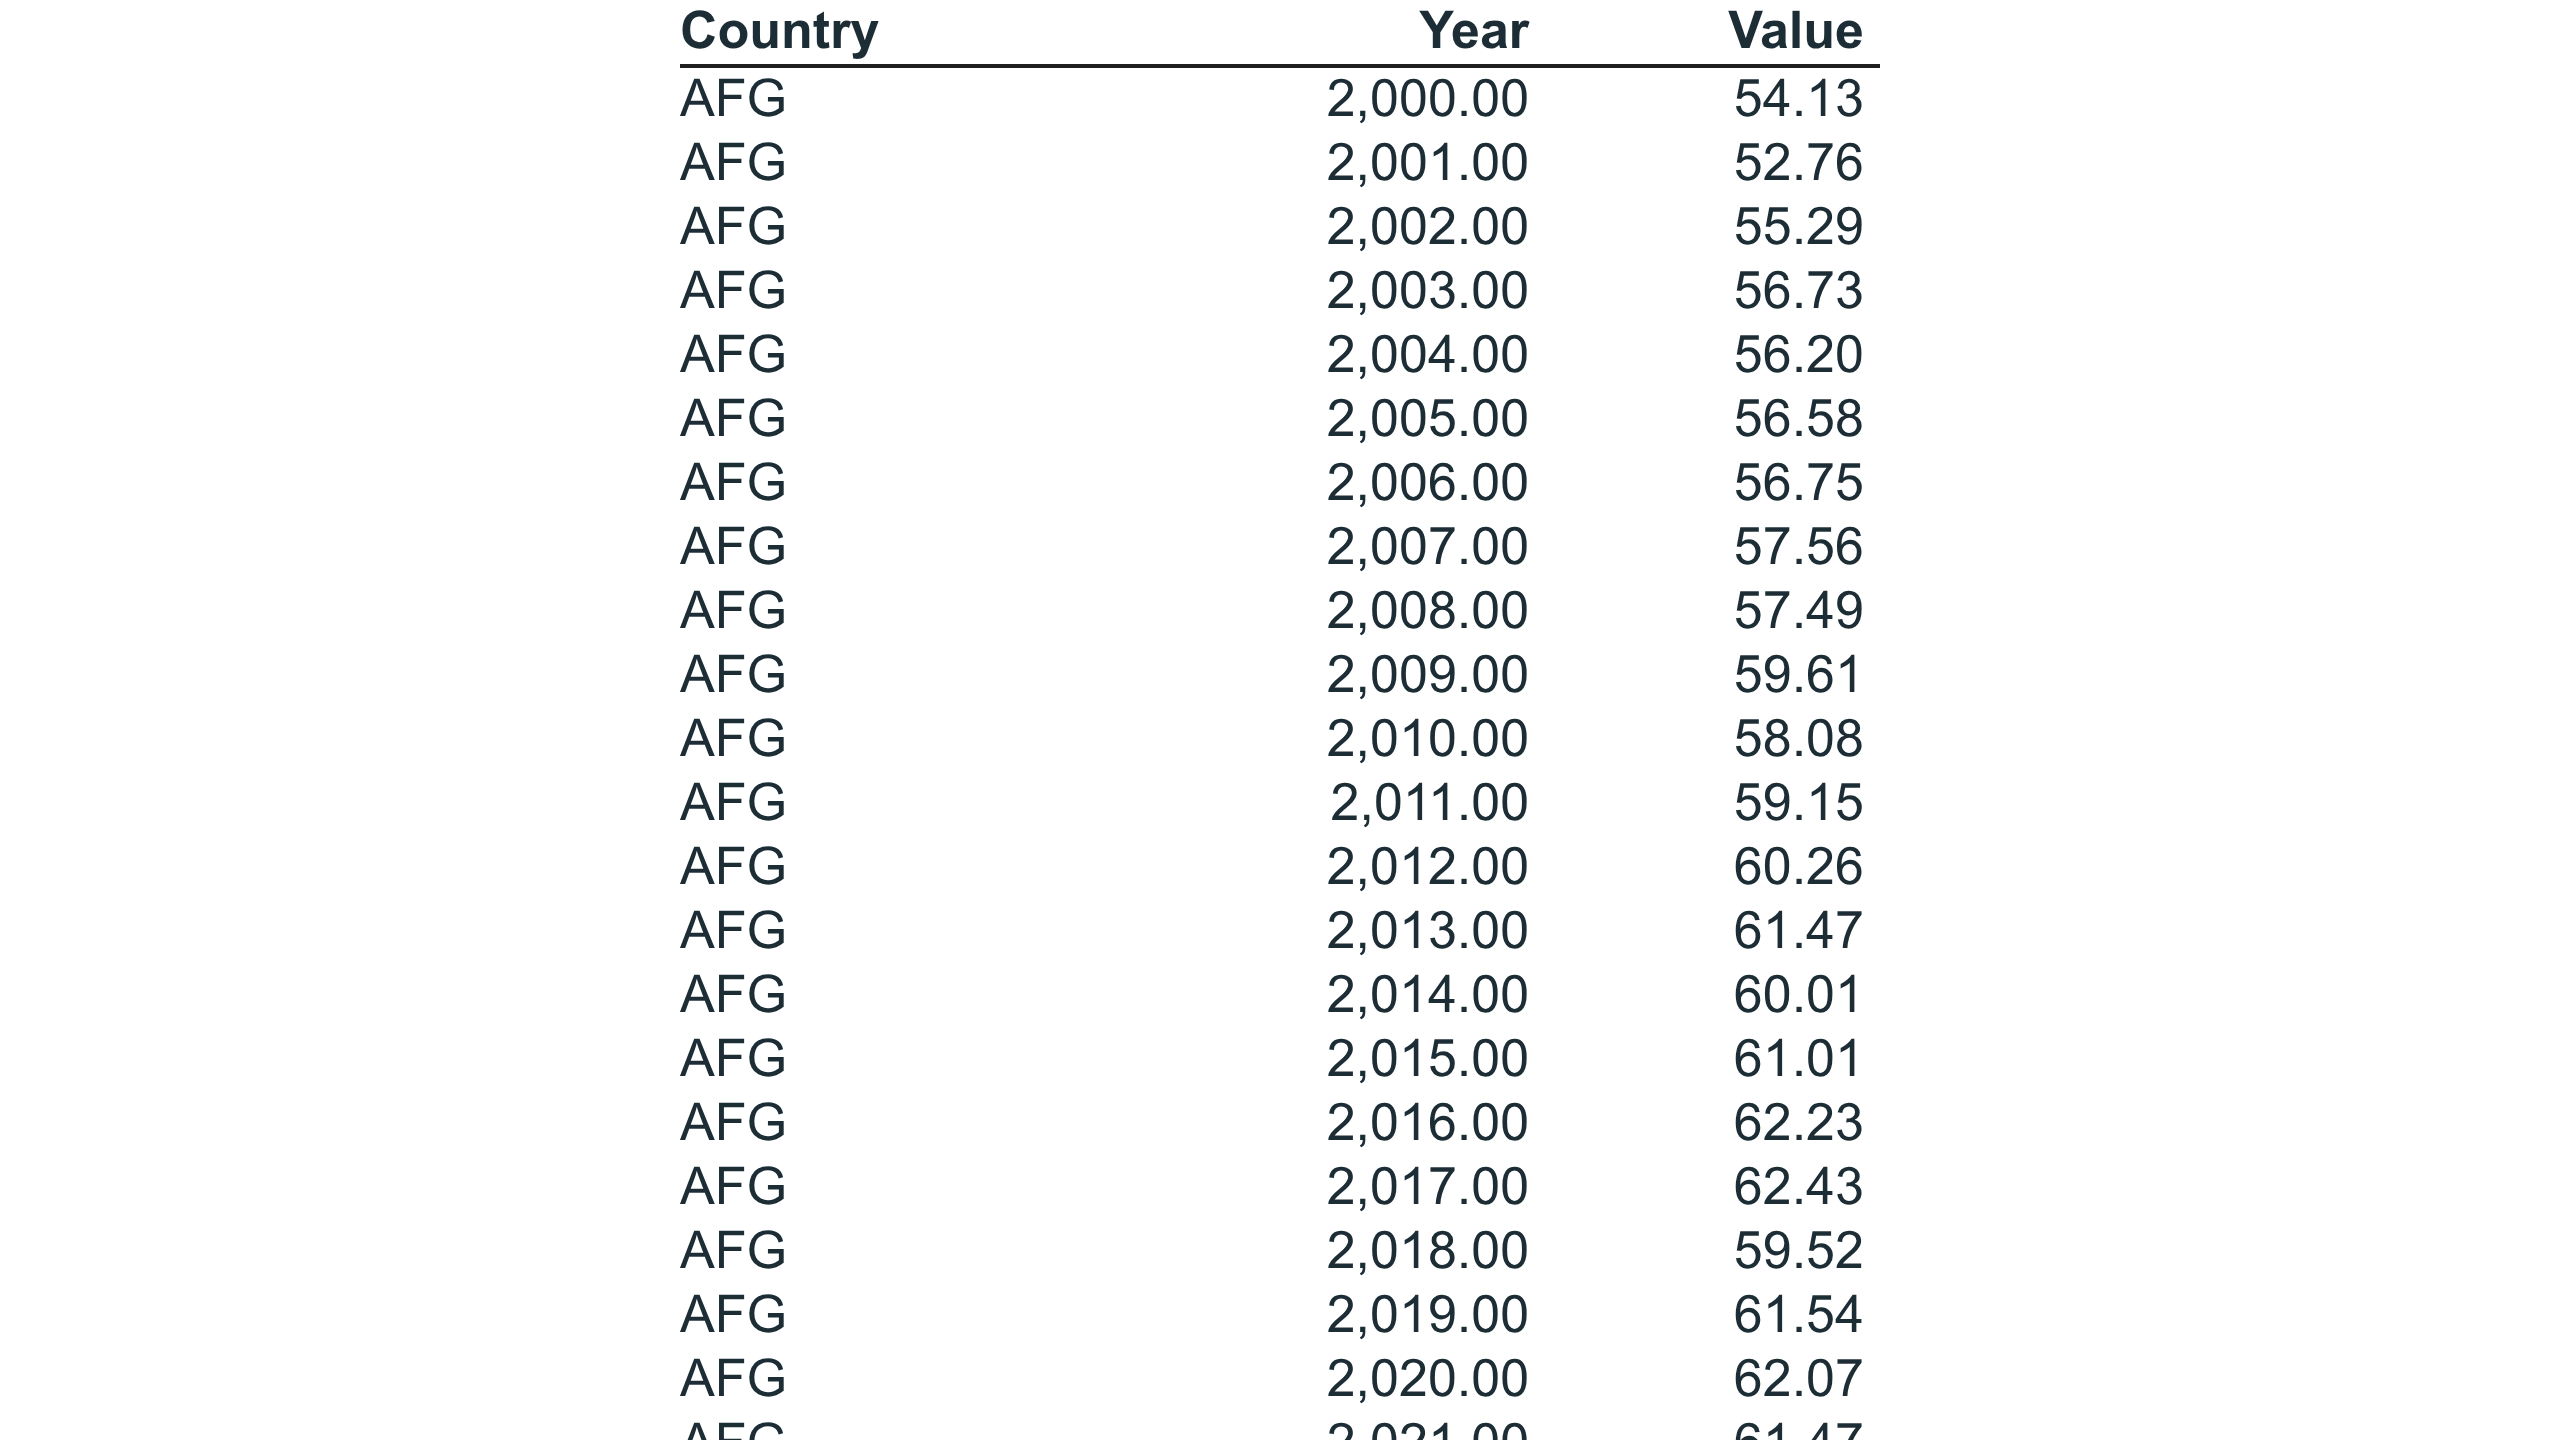2560x1440 pixels.
Task: Click the Country column header
Action: tap(779, 32)
